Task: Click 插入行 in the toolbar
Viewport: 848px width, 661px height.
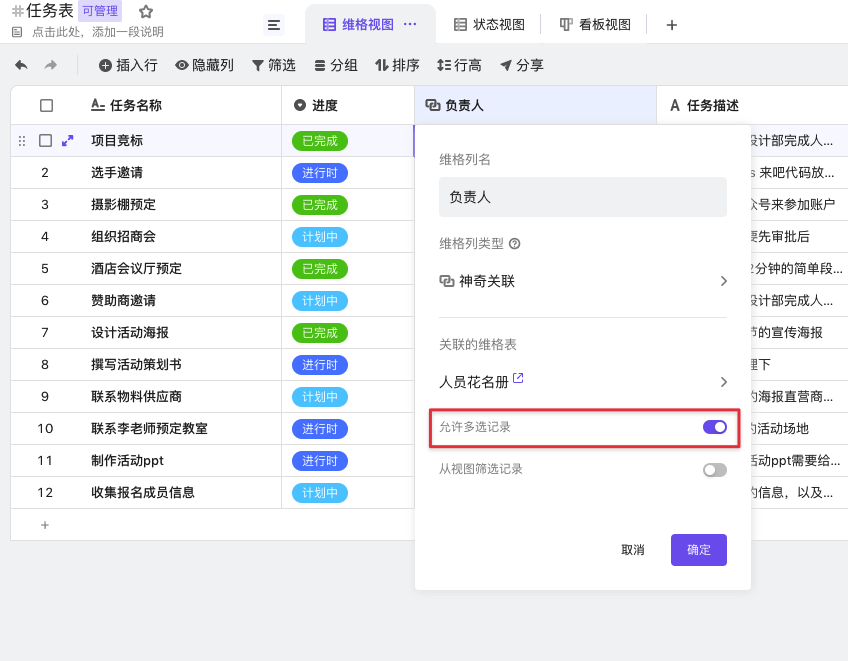Action: coord(128,65)
